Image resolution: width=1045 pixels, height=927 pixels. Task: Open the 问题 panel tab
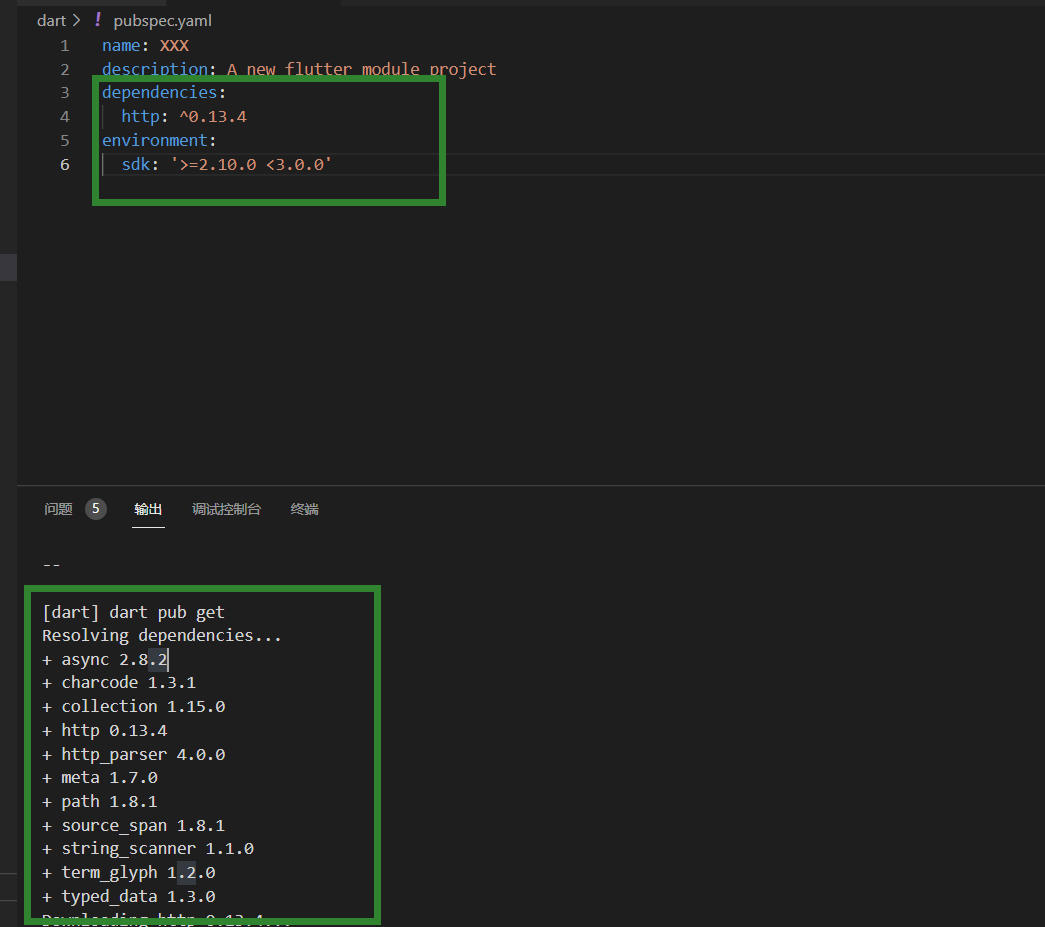58,509
